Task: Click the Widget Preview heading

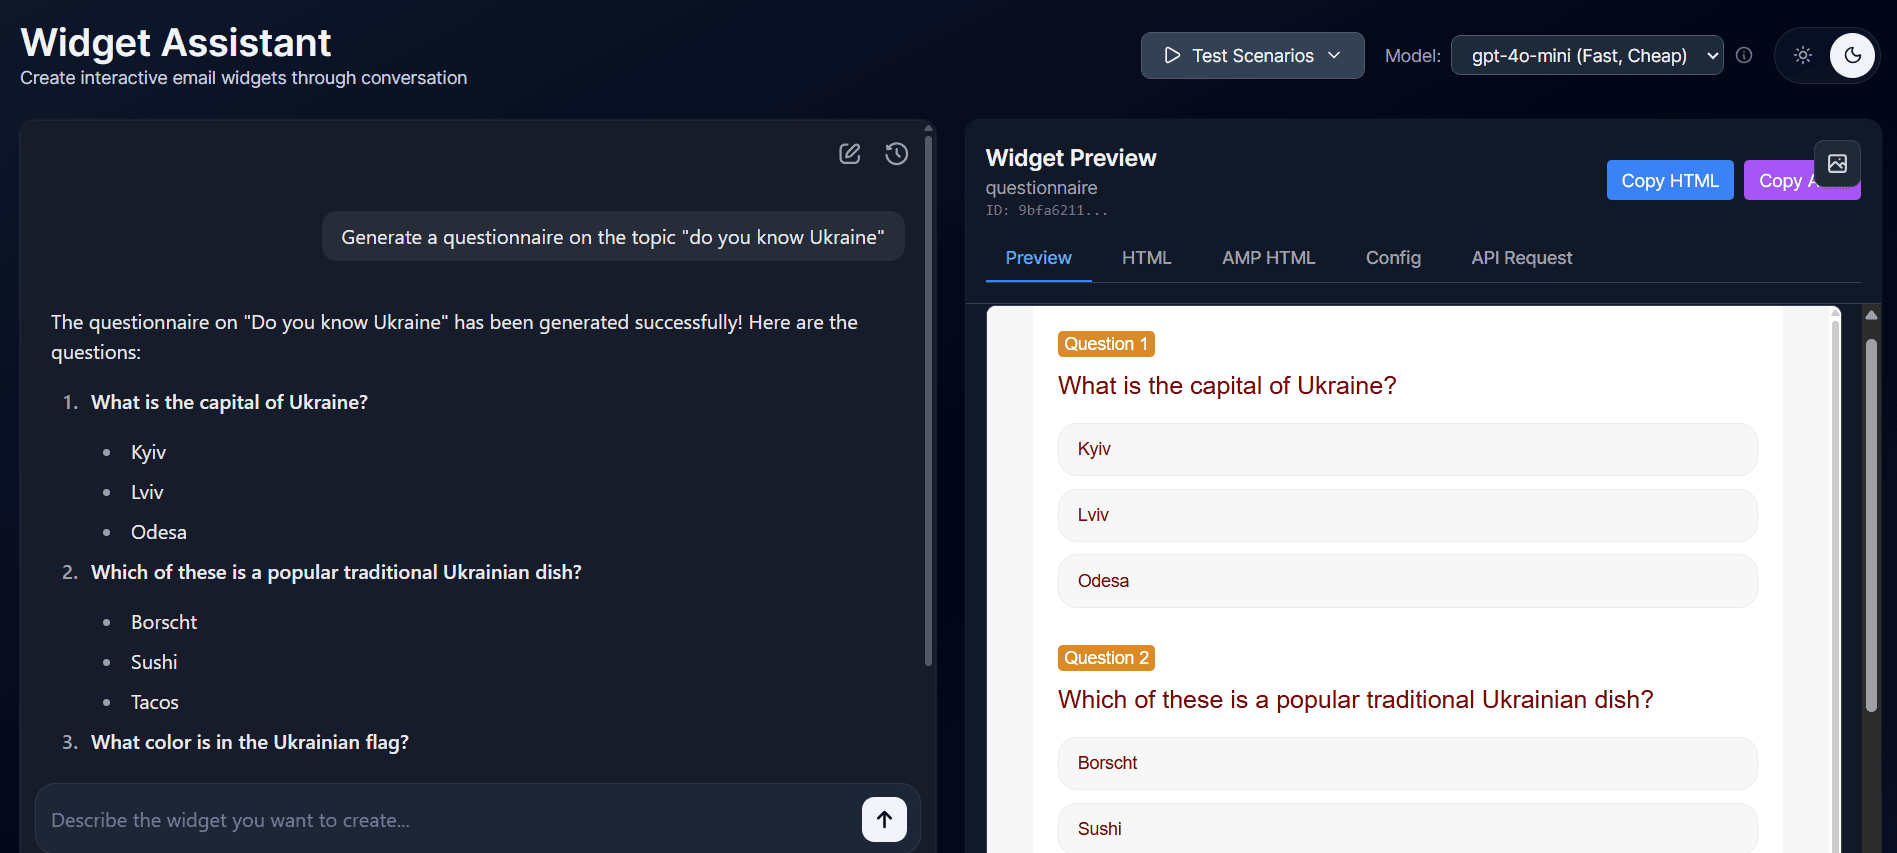Action: pyautogui.click(x=1071, y=158)
